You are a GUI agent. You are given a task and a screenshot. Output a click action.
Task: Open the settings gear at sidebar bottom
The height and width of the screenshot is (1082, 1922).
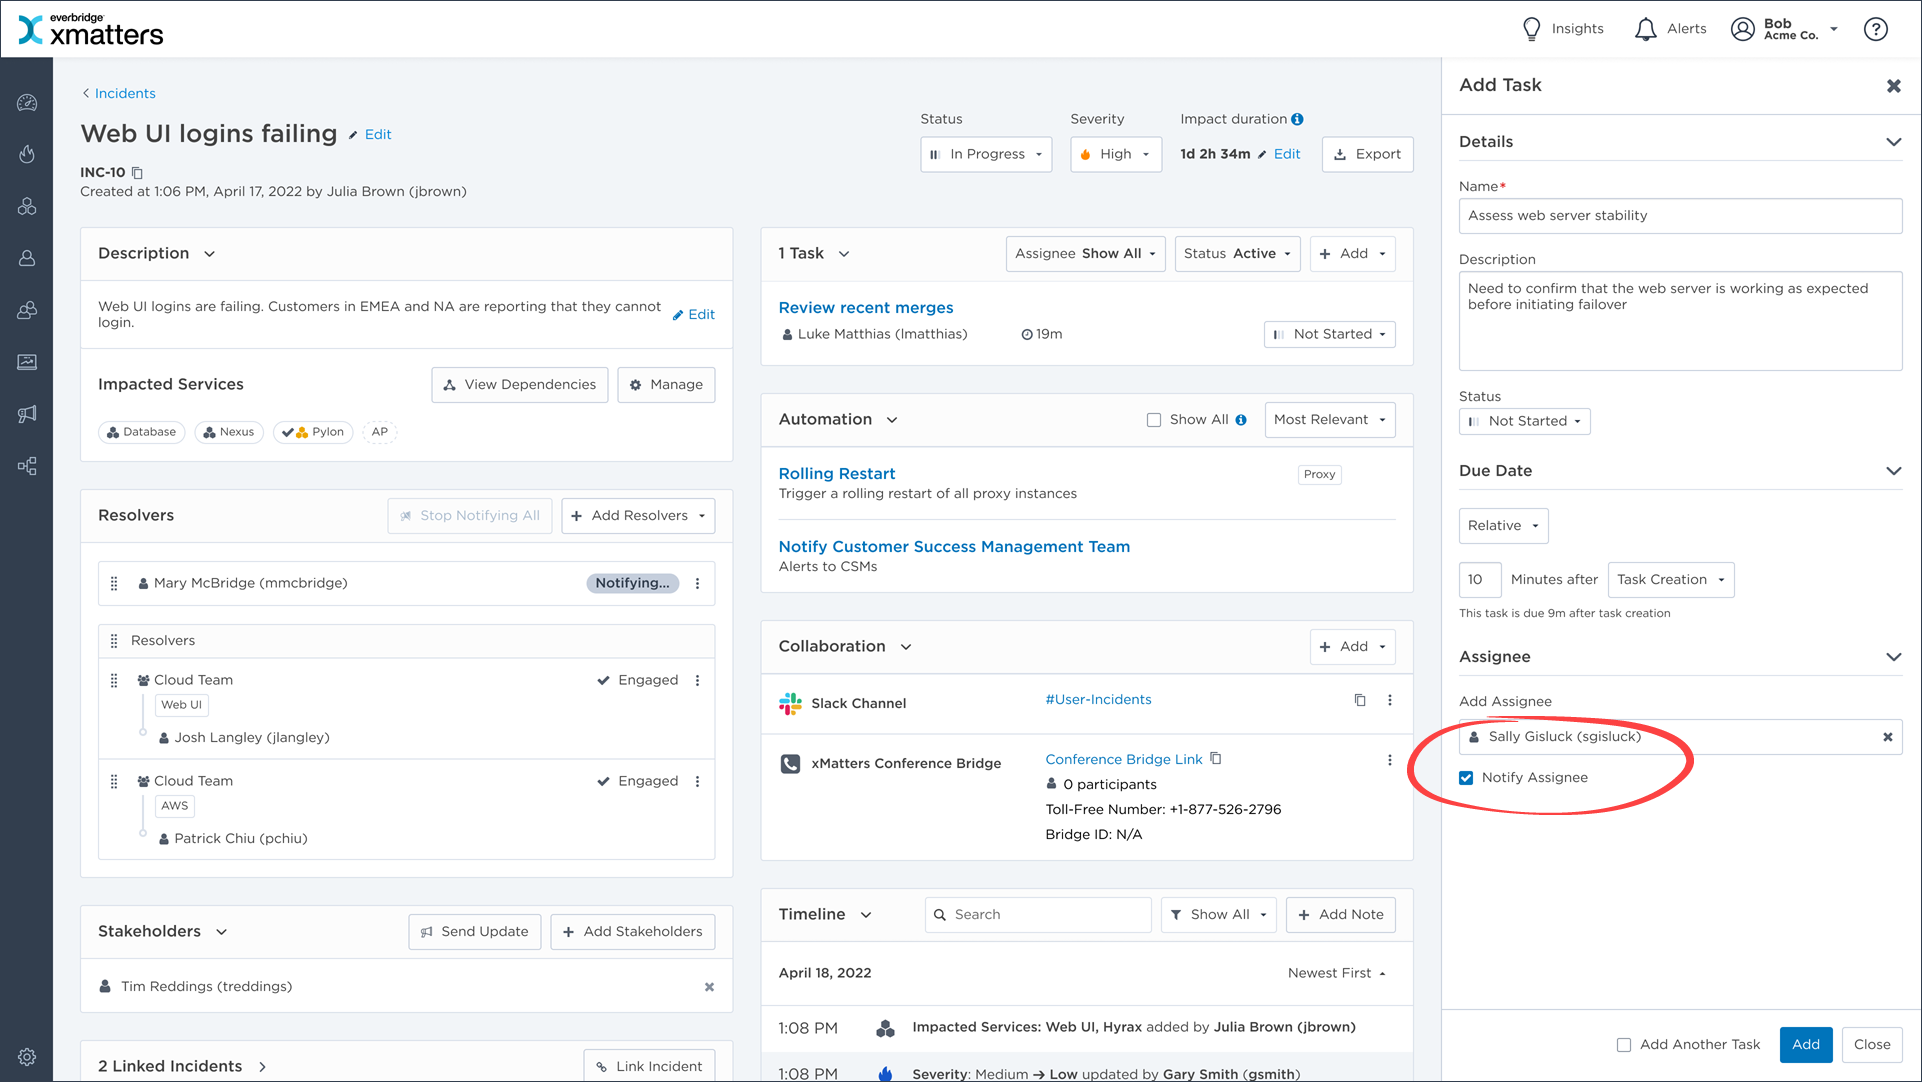point(27,1057)
